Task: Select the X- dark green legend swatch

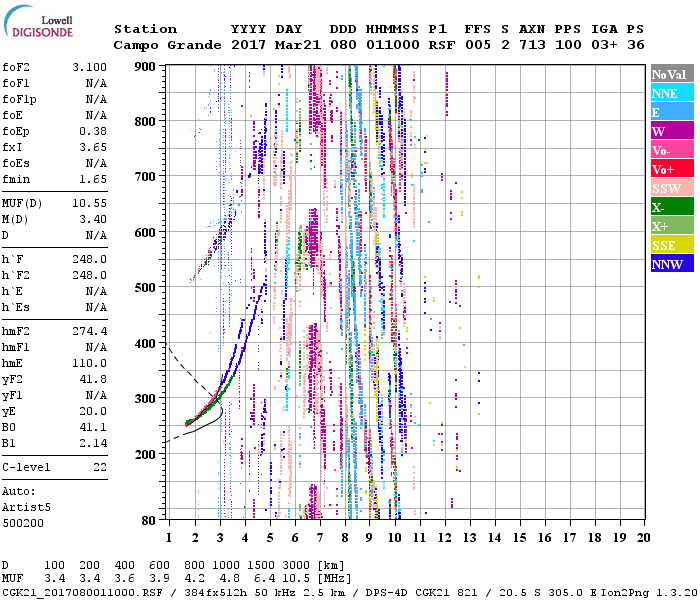Action: (x=672, y=207)
